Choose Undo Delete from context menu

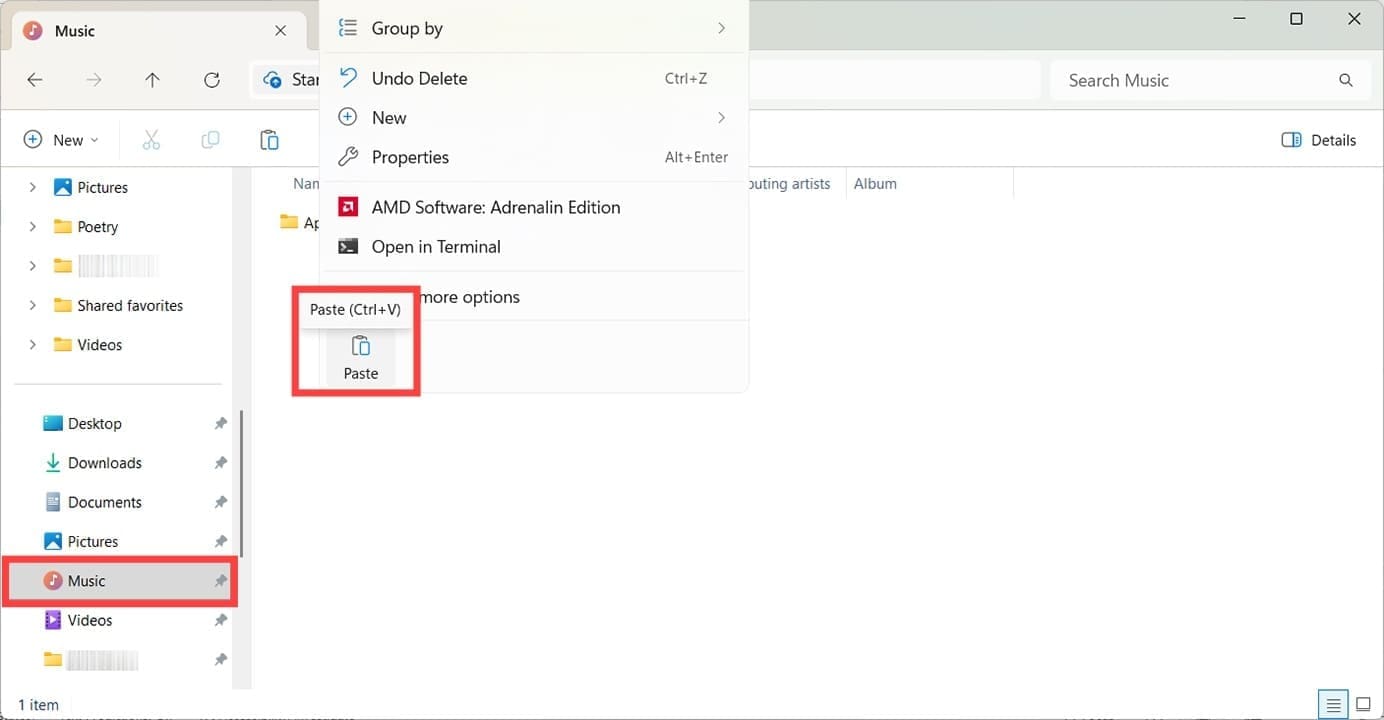pyautogui.click(x=532, y=78)
